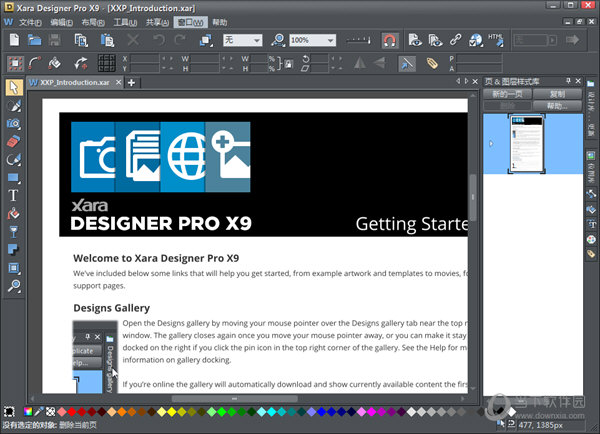Choose the Eraser tool in left toolbox
The width and height of the screenshot is (600, 434).
tap(13, 141)
